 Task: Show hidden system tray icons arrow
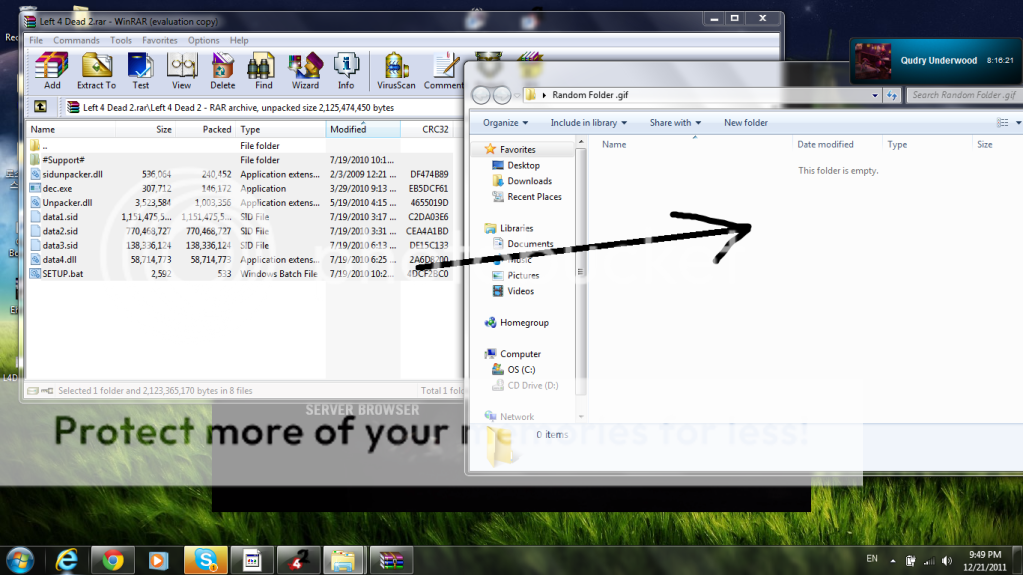[x=893, y=561]
